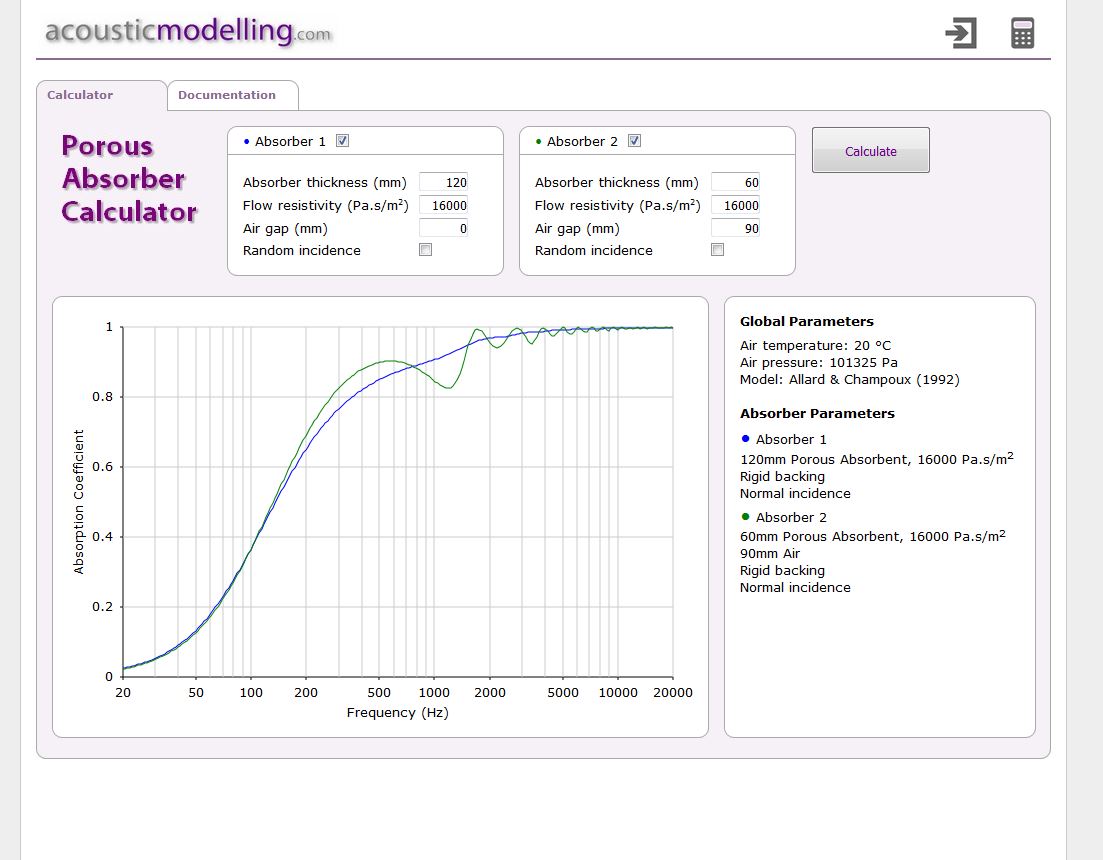This screenshot has height=860, width=1103.
Task: Click the '20000' frequency axis tick label
Action: point(673,693)
